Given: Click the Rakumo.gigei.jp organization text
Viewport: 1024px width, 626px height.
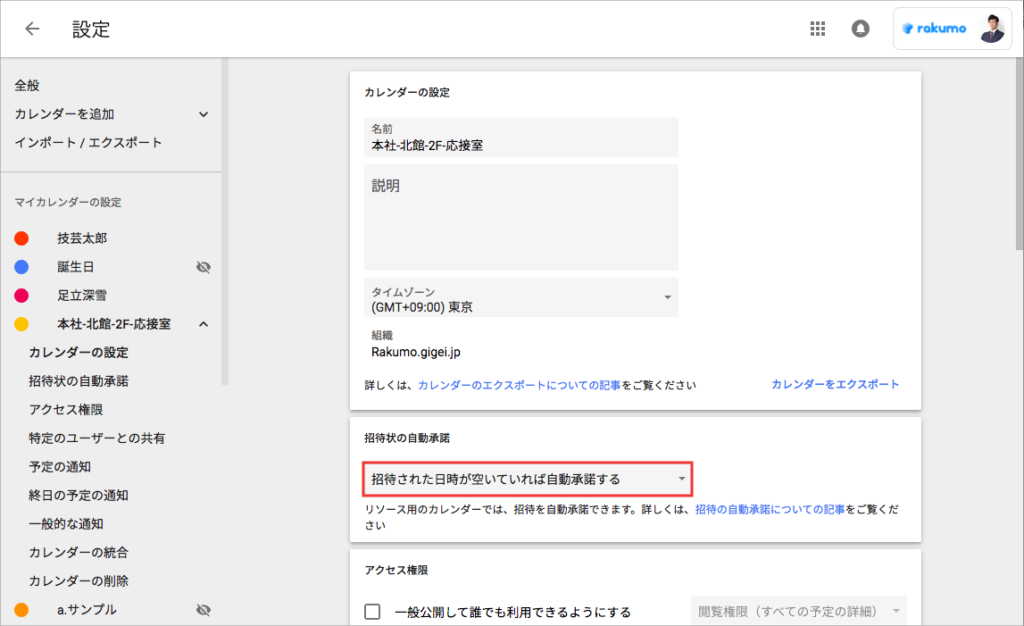Looking at the screenshot, I should pyautogui.click(x=416, y=352).
